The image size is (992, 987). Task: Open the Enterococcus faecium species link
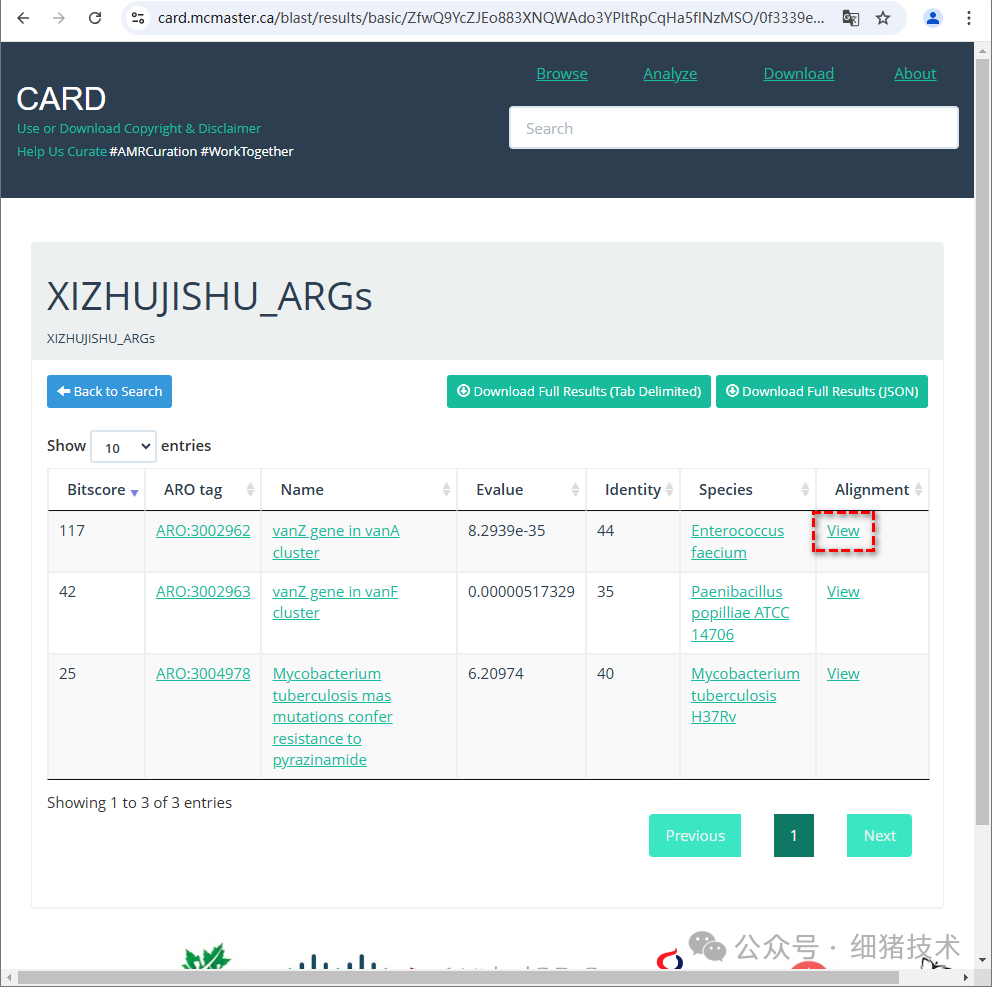(x=737, y=541)
